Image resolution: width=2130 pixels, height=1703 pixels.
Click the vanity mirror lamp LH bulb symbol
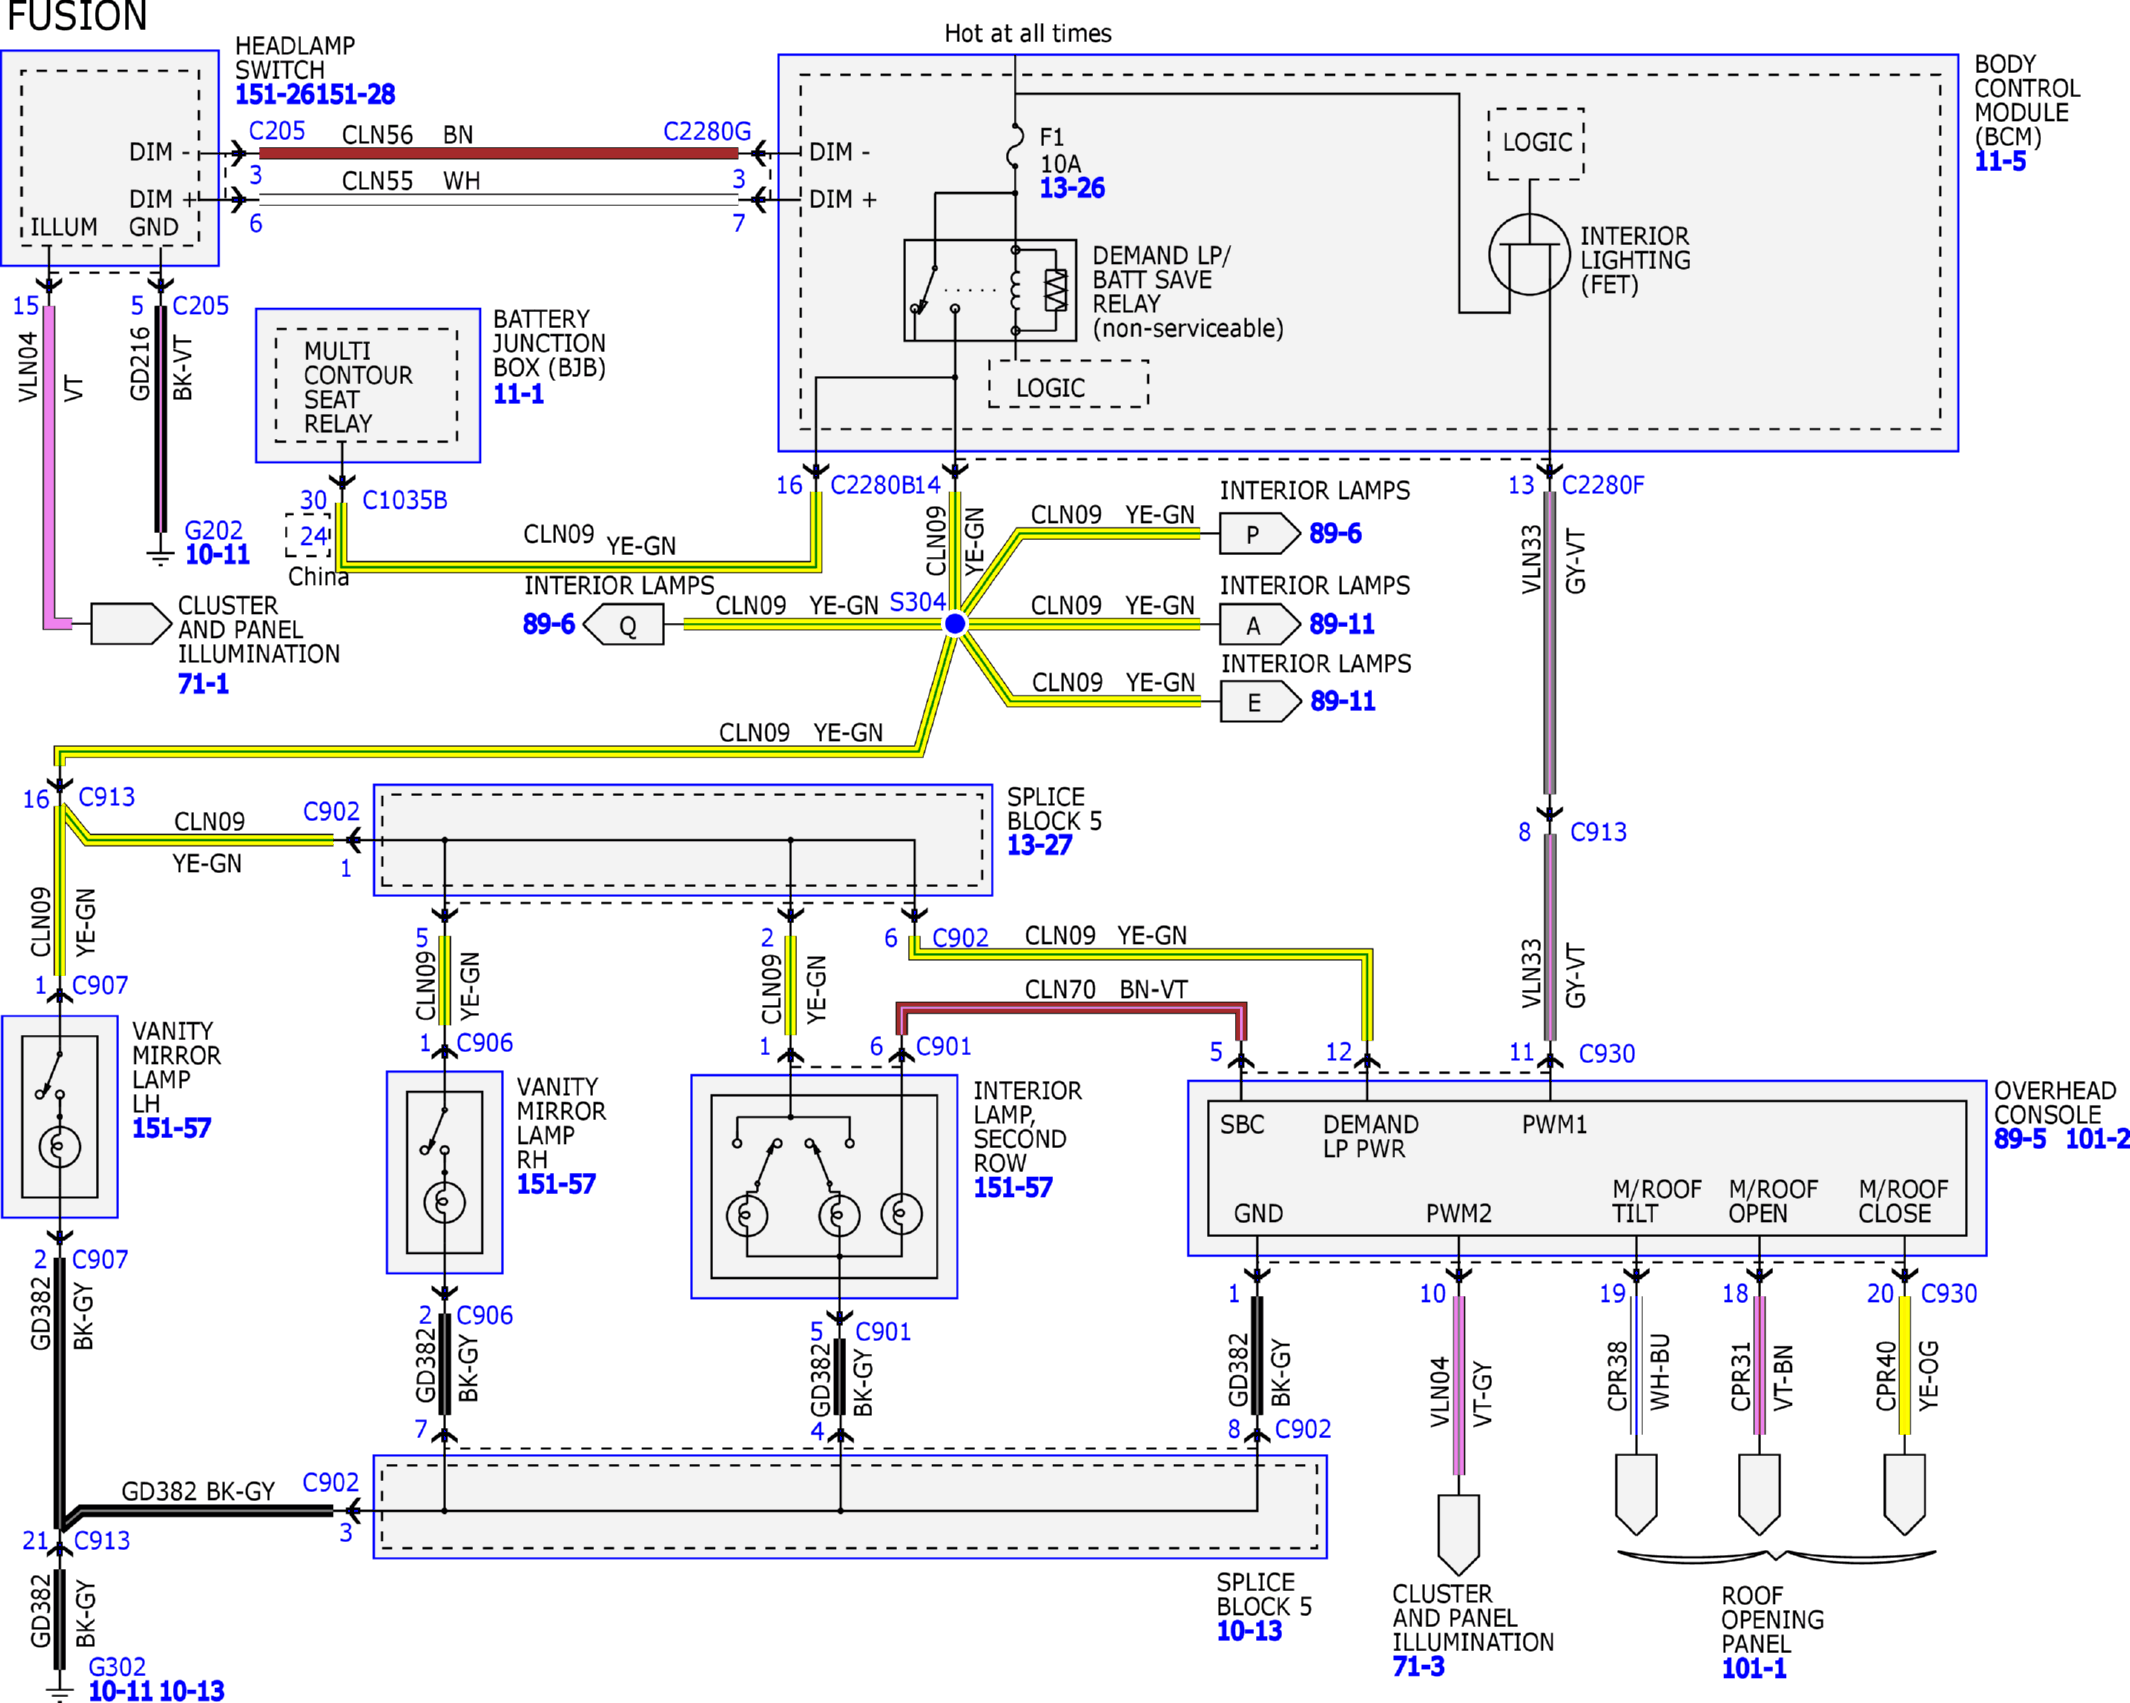coord(59,1146)
